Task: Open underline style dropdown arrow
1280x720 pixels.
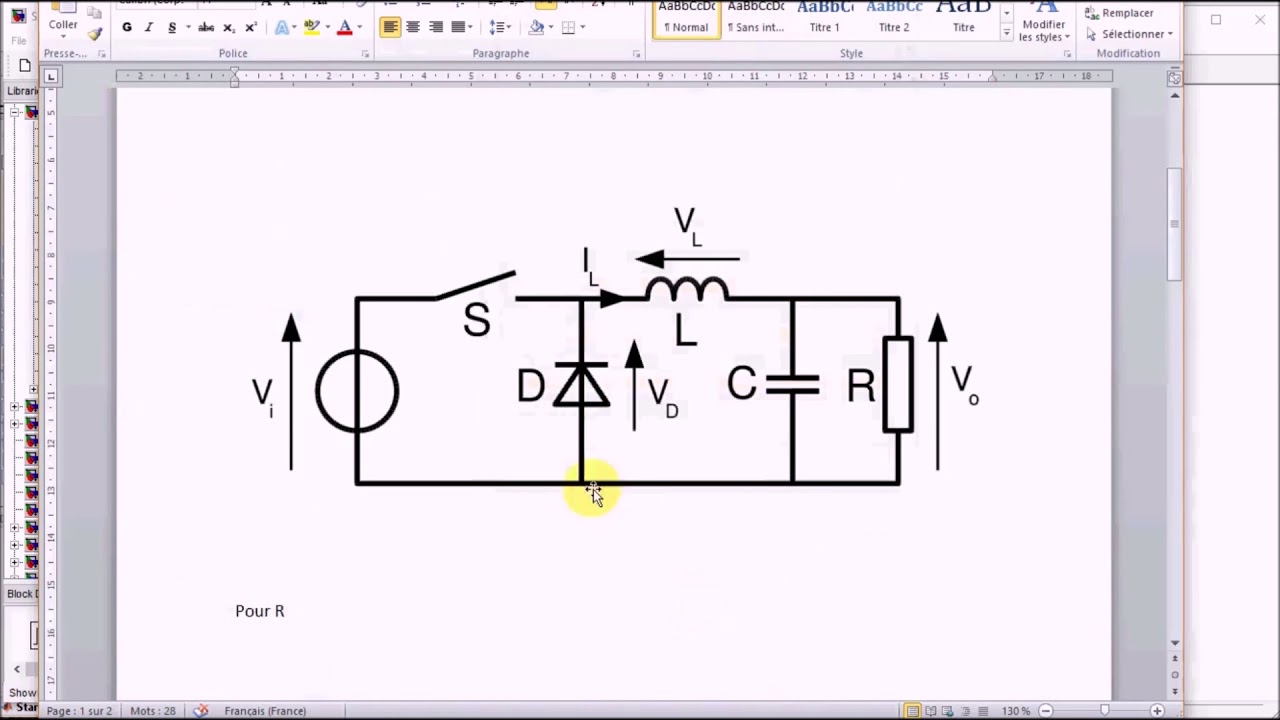Action: click(x=188, y=27)
